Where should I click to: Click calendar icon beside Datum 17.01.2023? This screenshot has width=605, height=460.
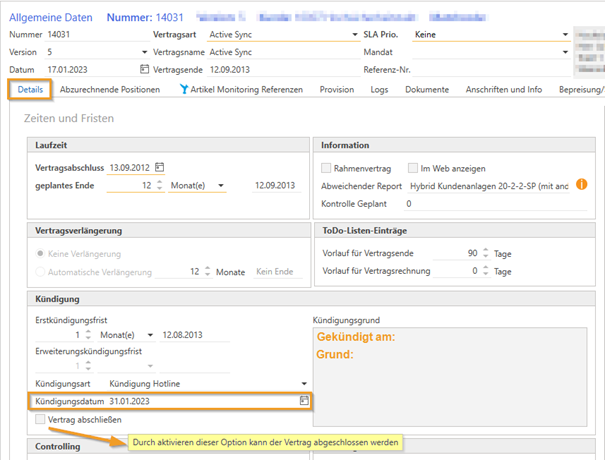pyautogui.click(x=145, y=69)
